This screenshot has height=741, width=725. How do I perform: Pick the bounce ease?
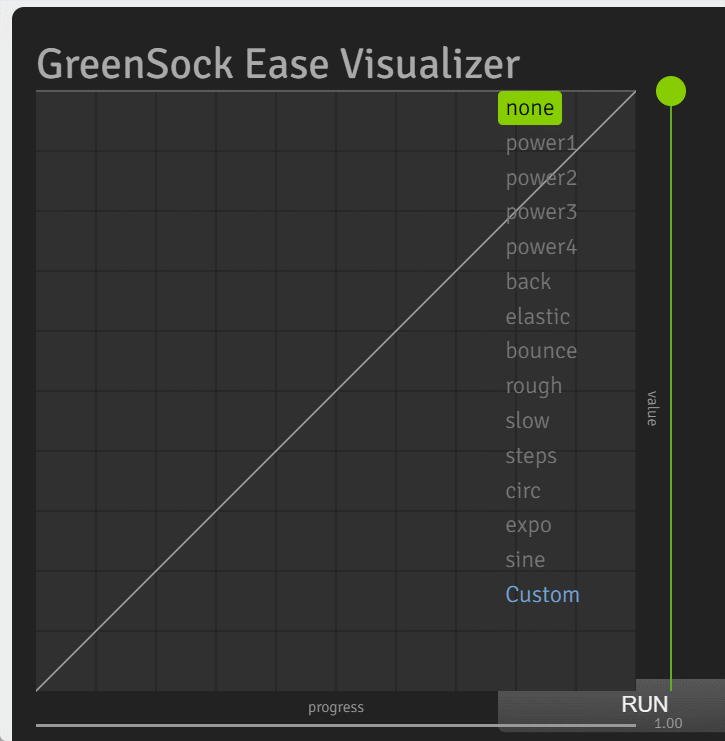point(541,351)
